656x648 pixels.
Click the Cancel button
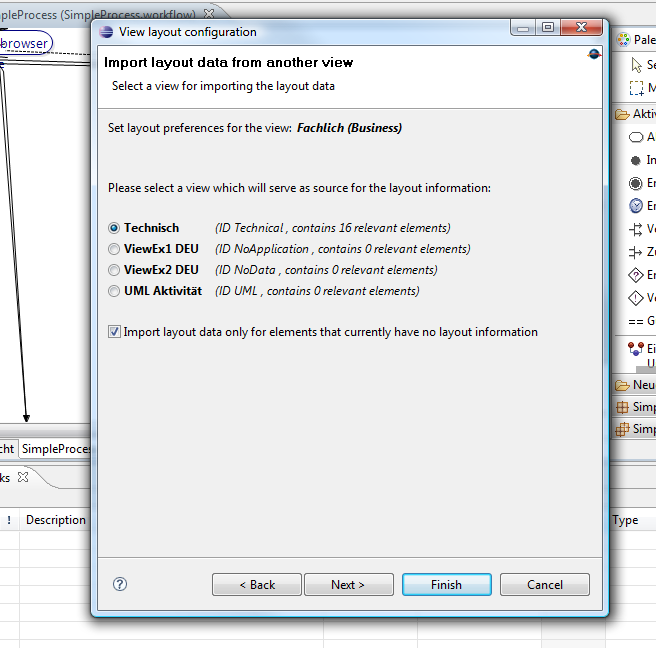(544, 584)
